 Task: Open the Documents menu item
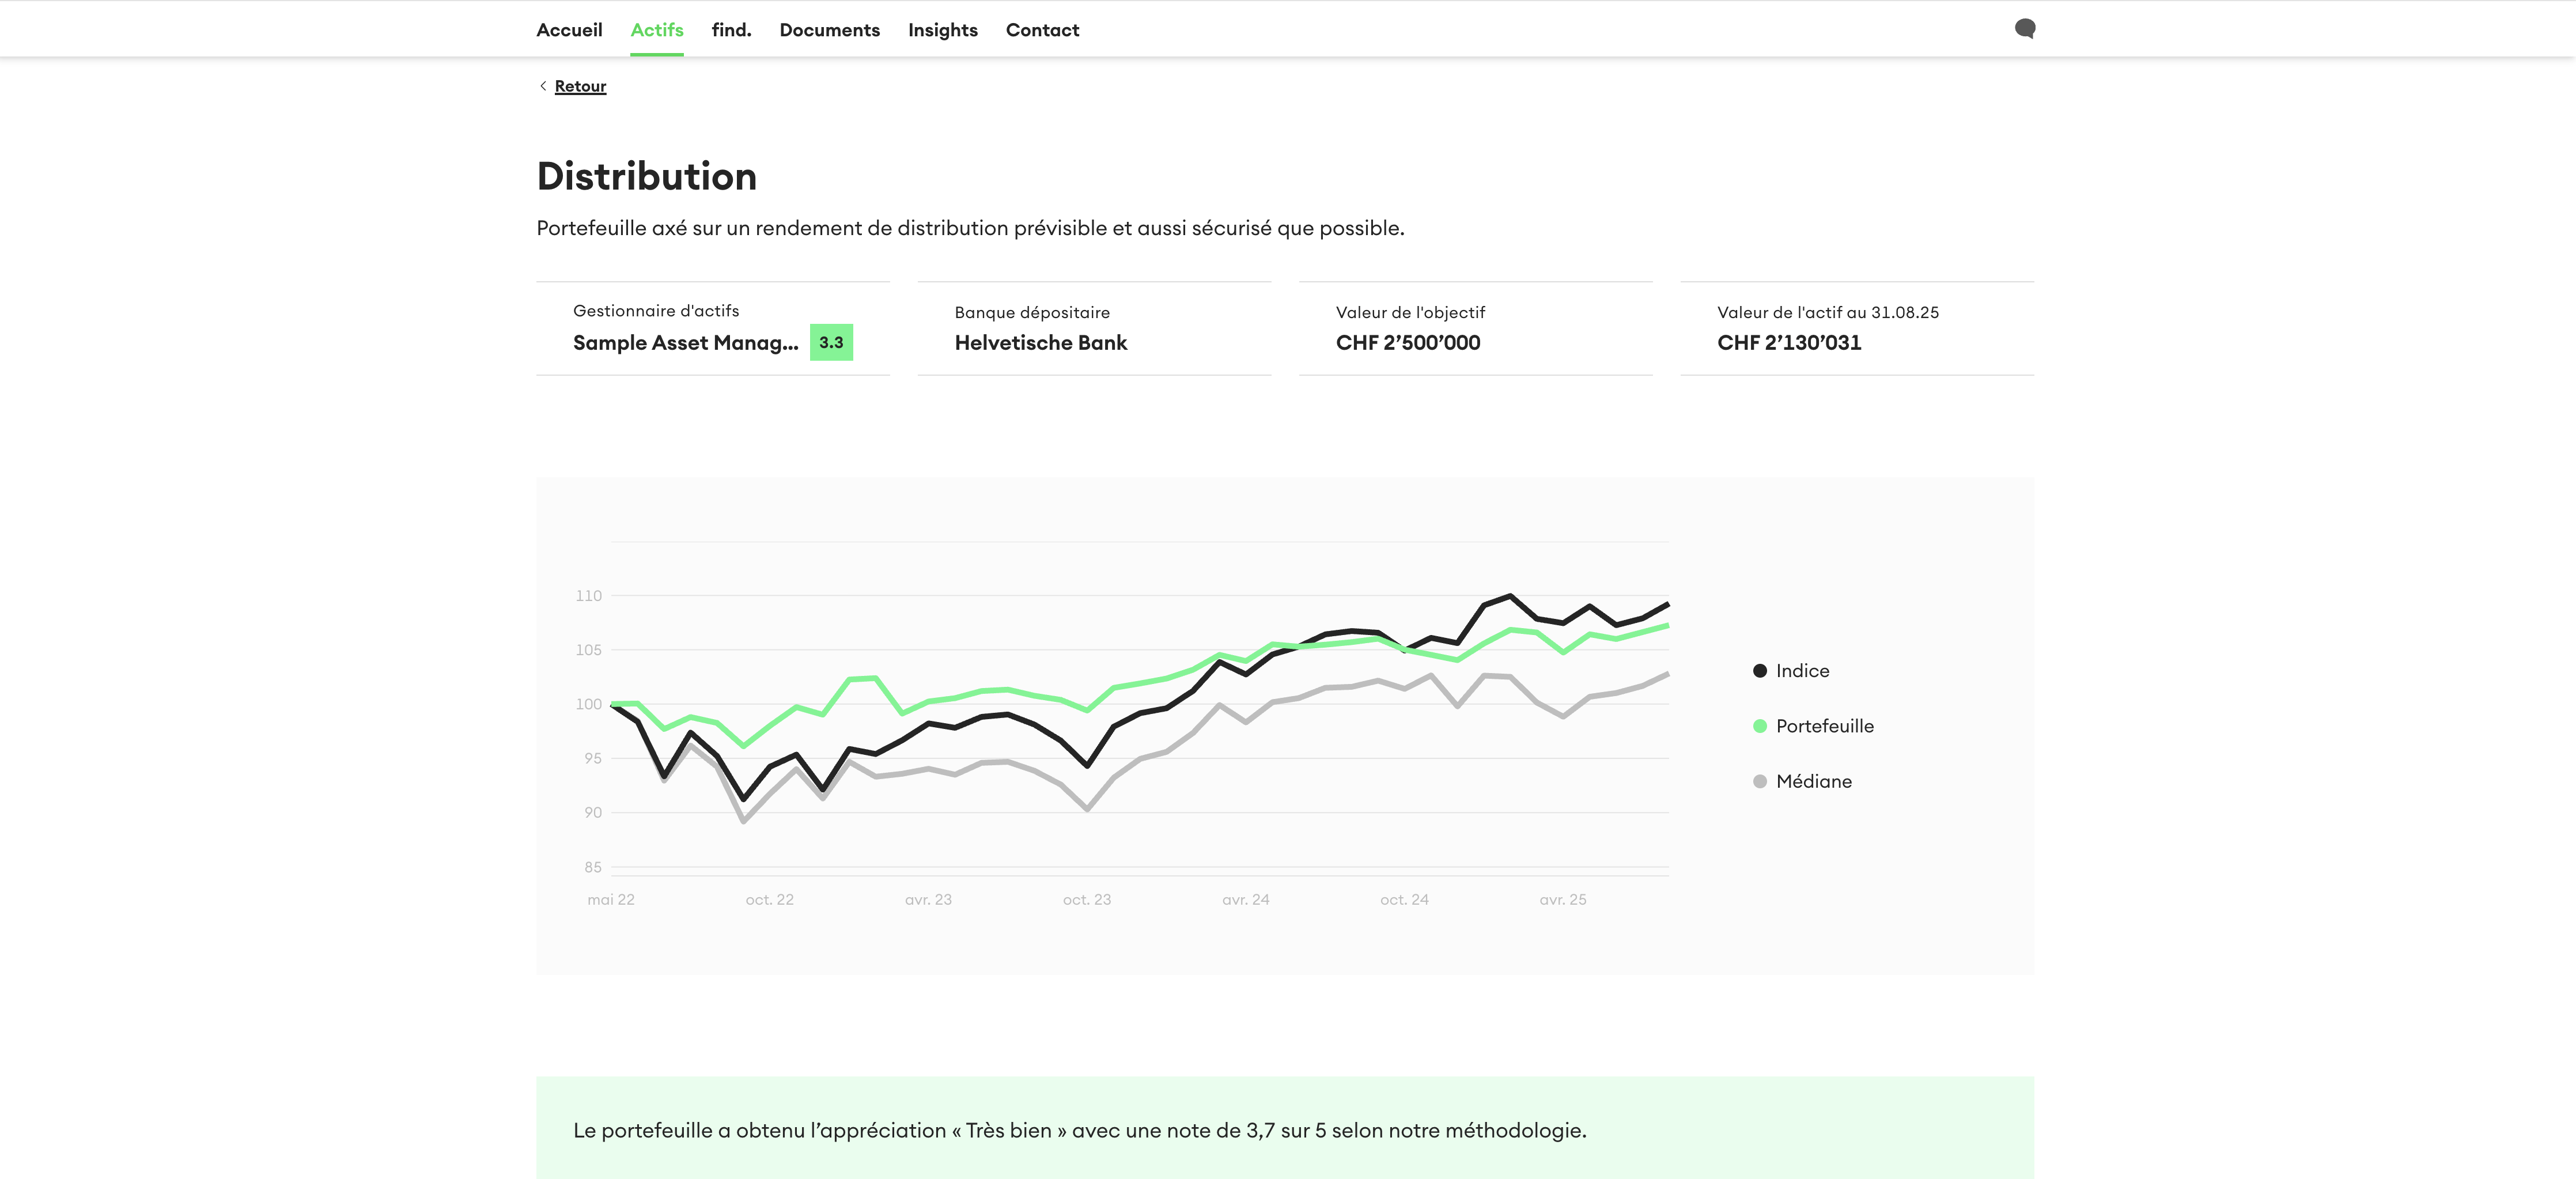[829, 30]
